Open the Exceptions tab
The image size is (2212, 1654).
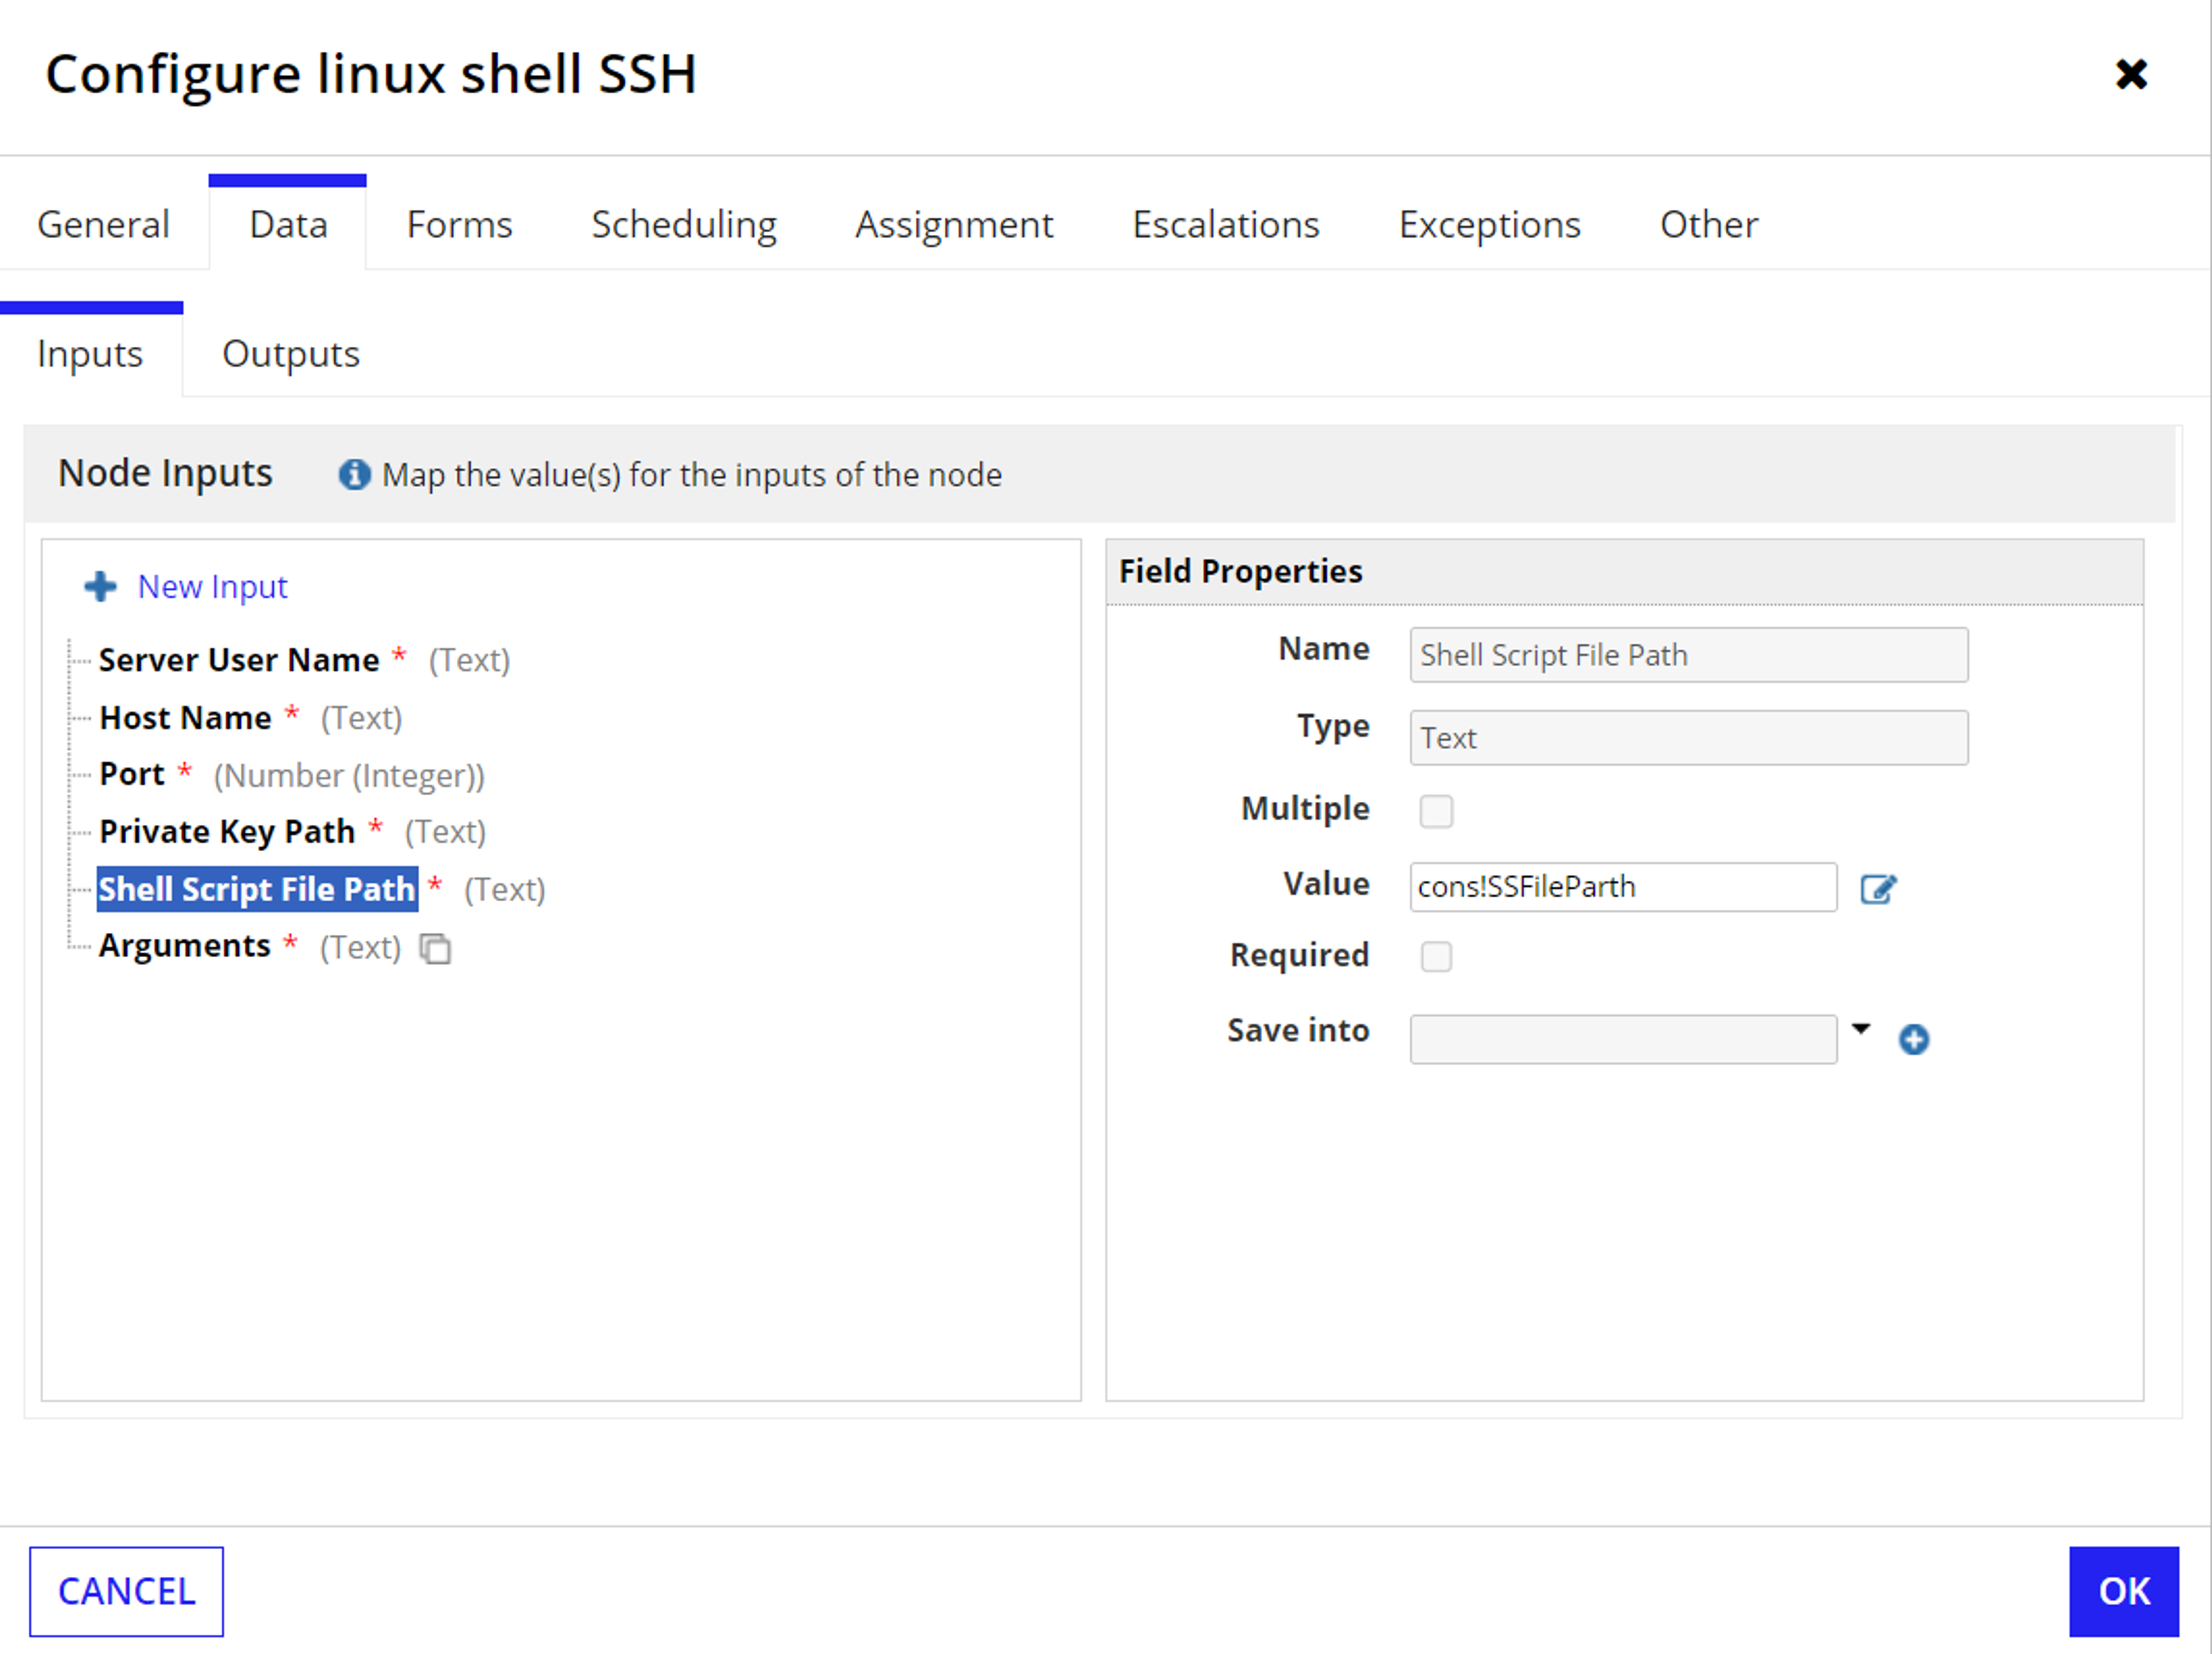1490,225
